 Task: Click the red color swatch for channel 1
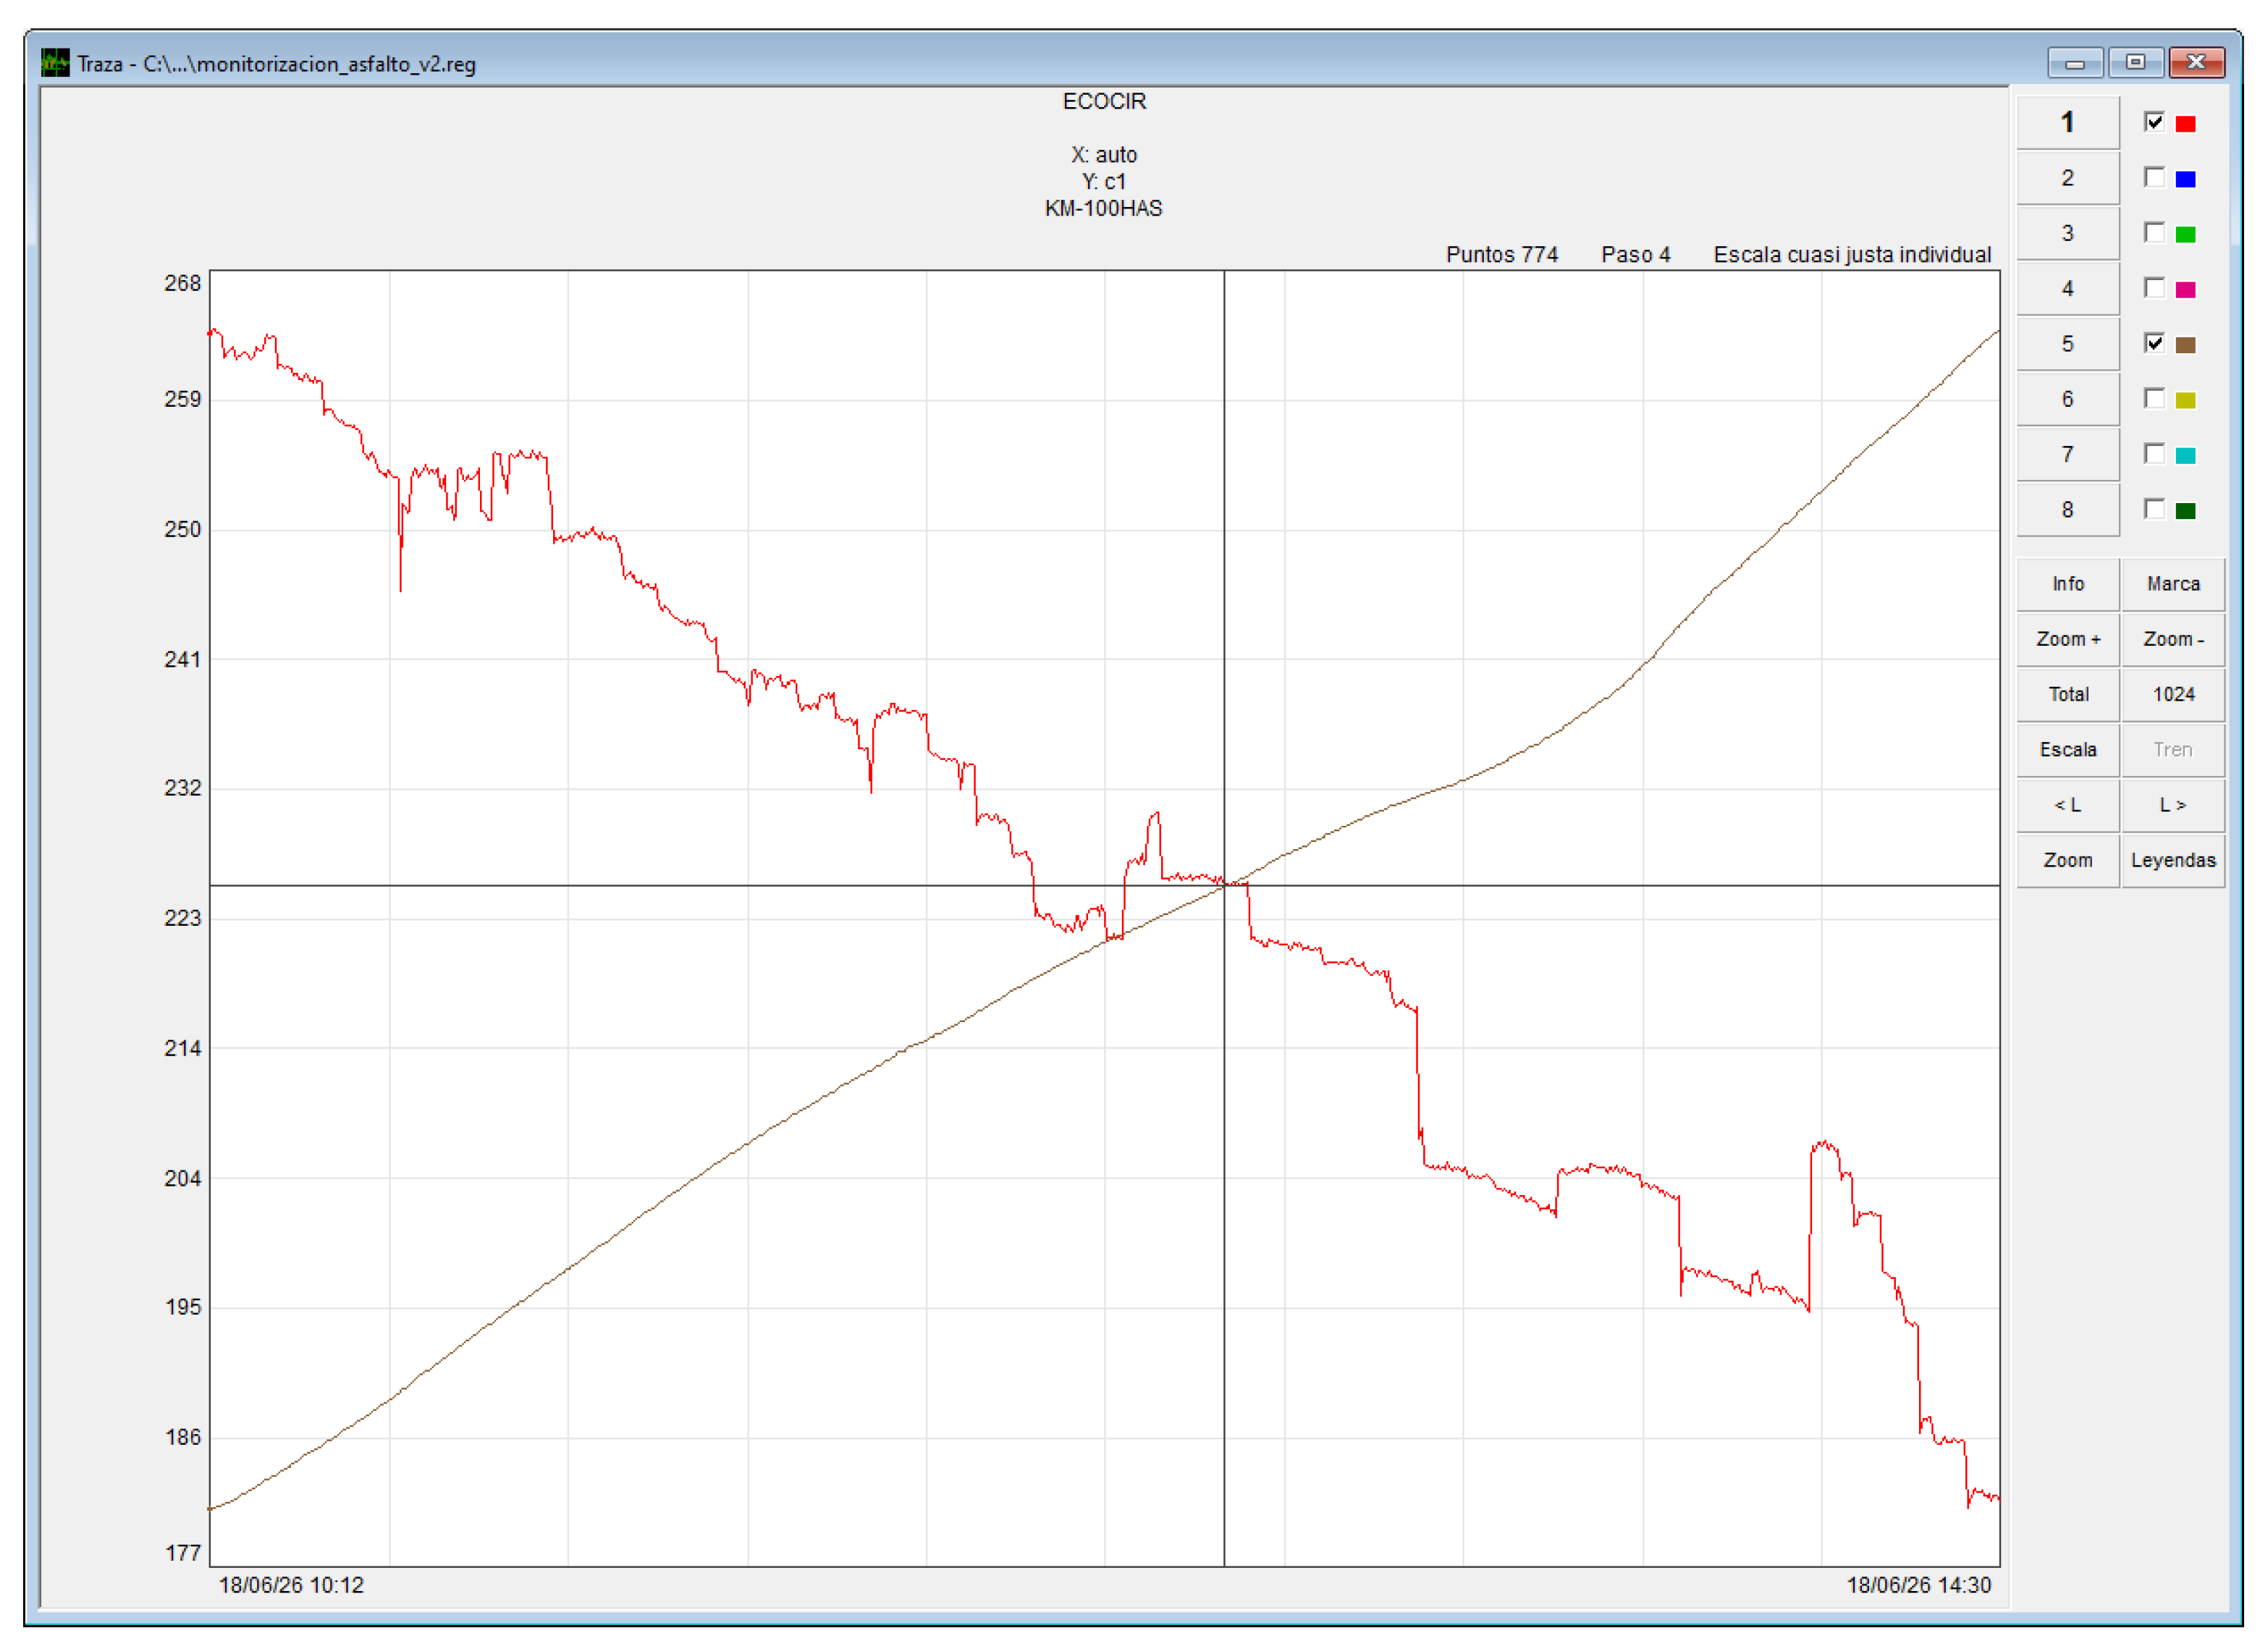[2186, 124]
